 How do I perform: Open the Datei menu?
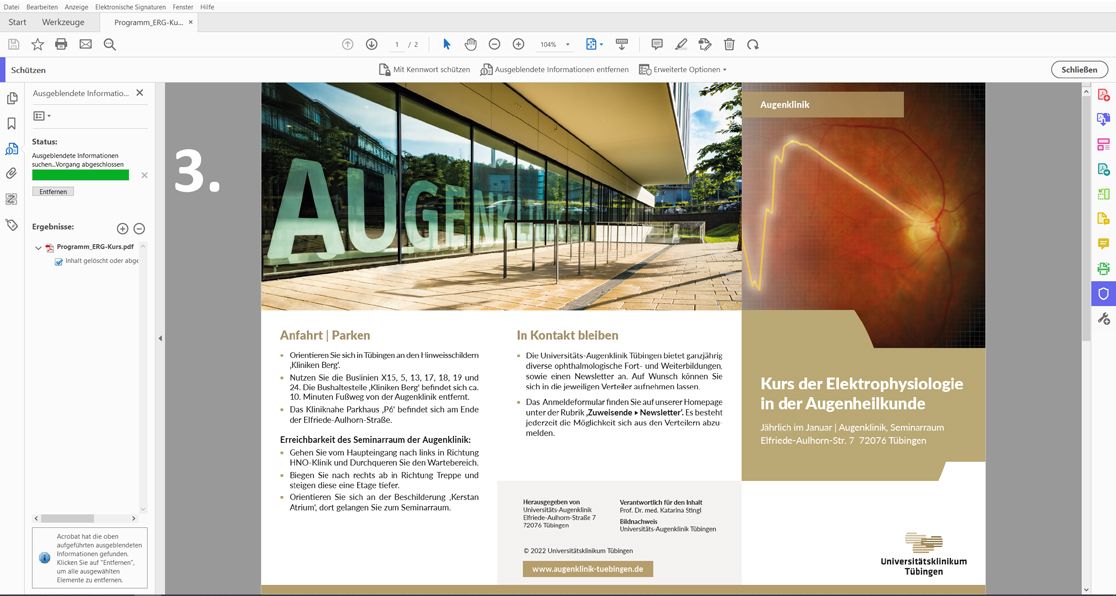12,6
